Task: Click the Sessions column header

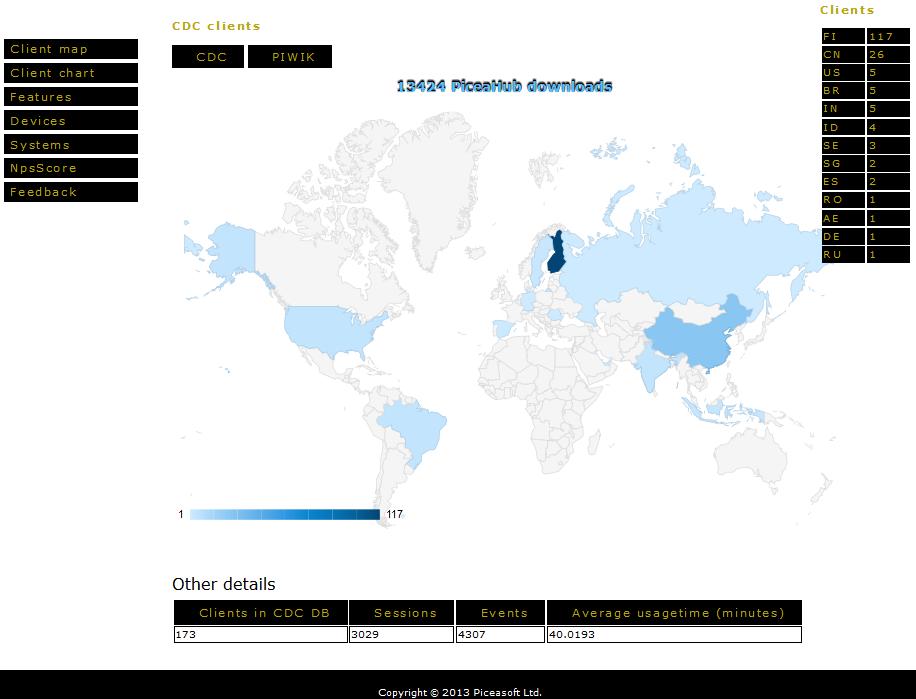Action: (x=402, y=613)
